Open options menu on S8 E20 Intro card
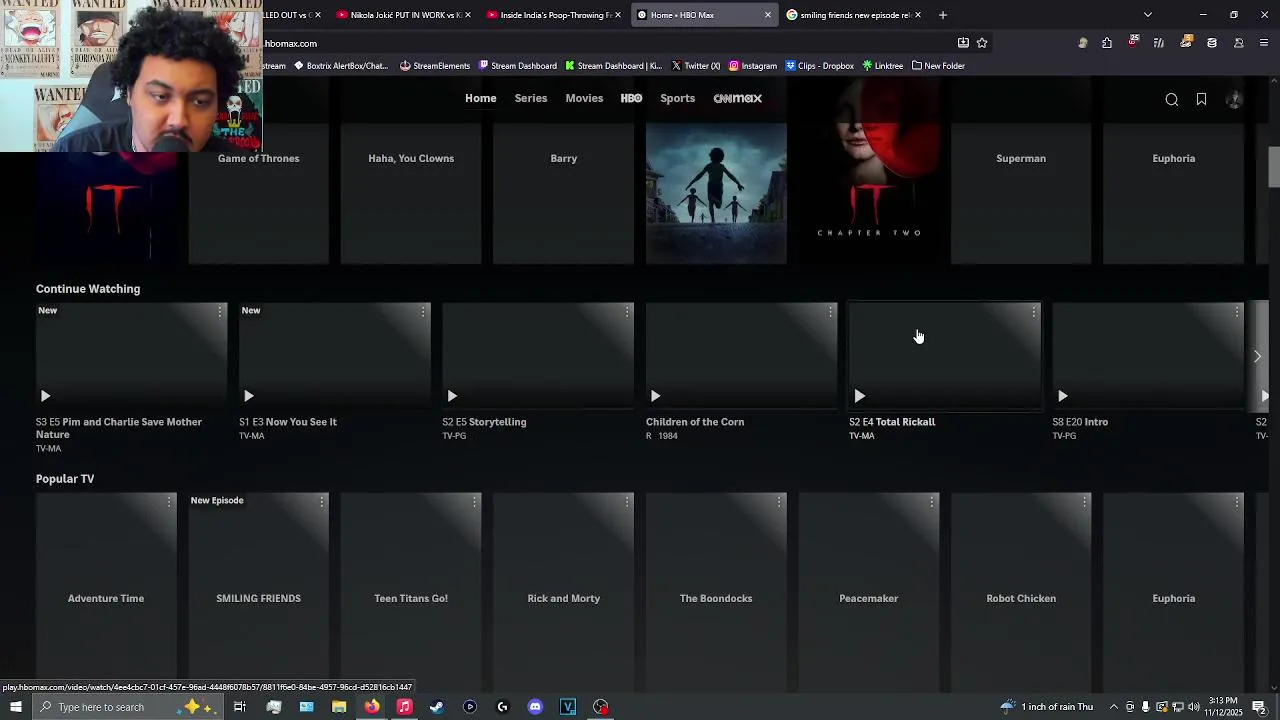Viewport: 1280px width, 720px height. (x=1236, y=312)
